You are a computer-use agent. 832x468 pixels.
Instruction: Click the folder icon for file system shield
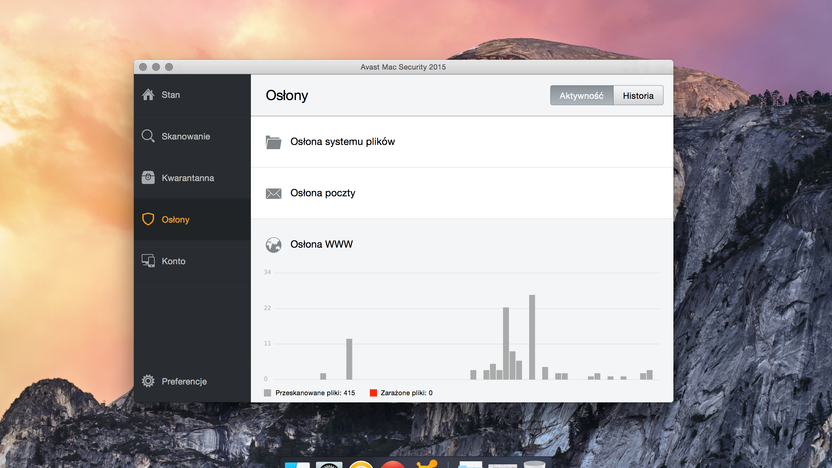coord(273,142)
